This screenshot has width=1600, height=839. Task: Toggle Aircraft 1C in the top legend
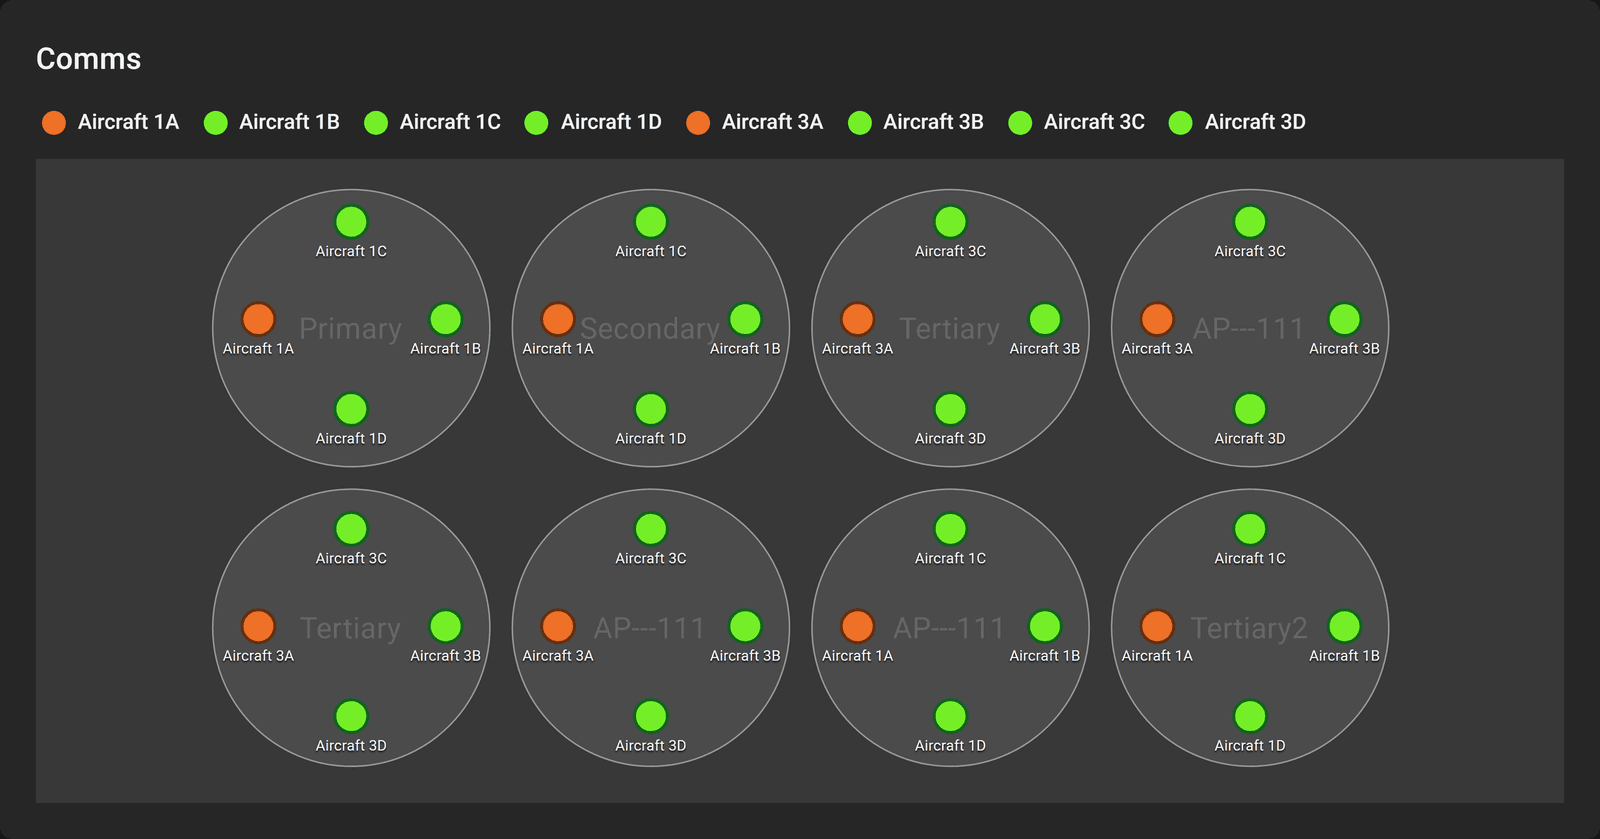pos(433,122)
